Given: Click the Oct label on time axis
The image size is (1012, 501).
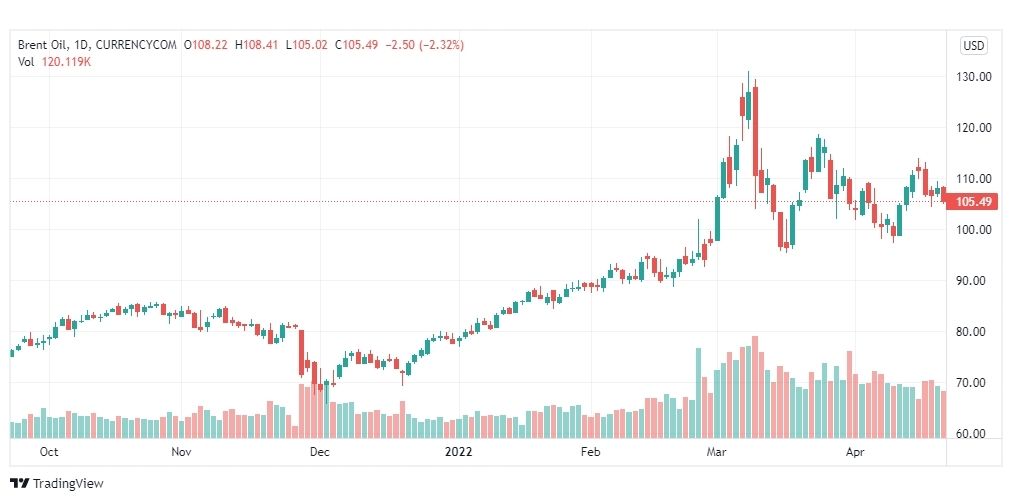Looking at the screenshot, I should pos(49,452).
